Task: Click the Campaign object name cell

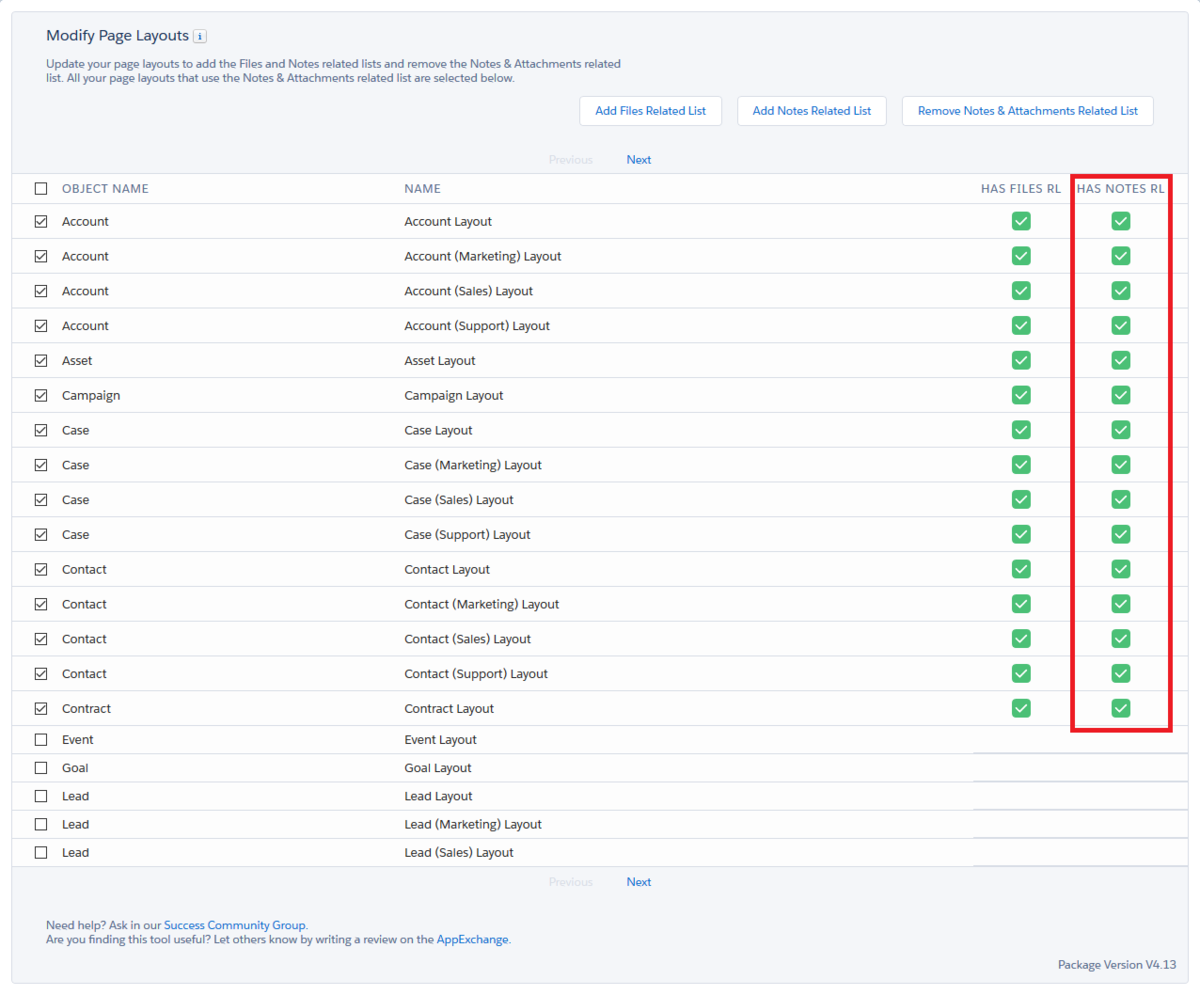Action: click(91, 395)
